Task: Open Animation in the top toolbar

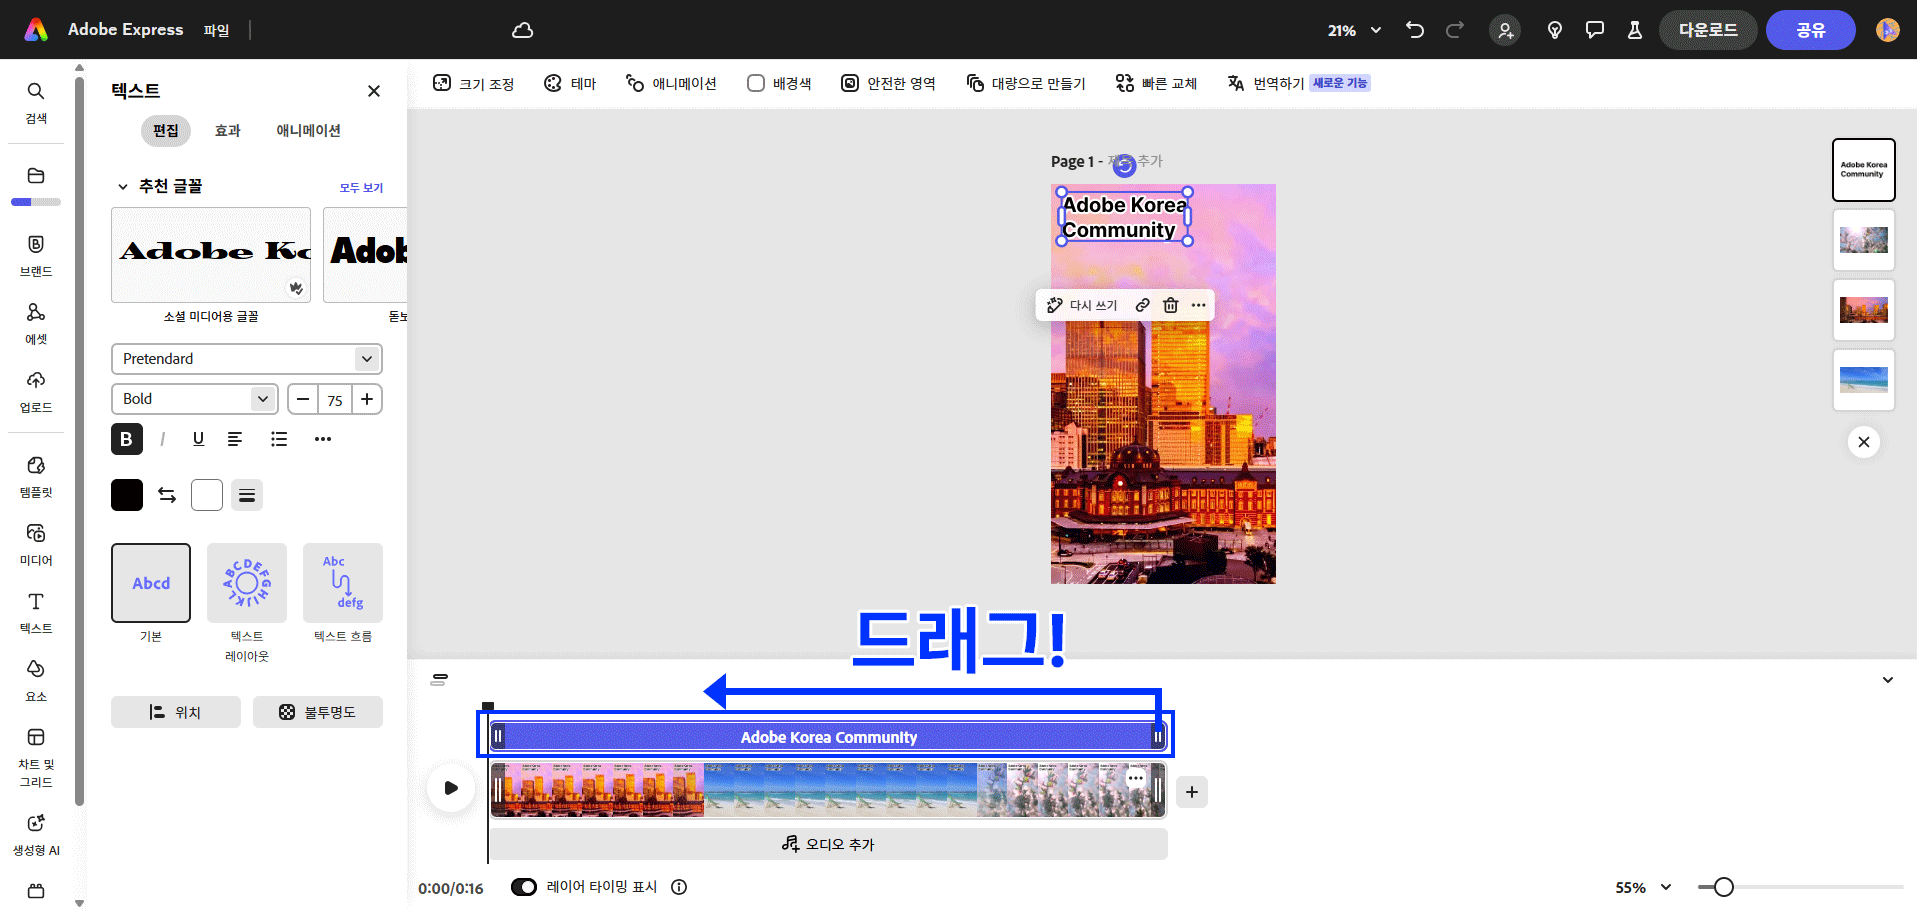Action: click(x=671, y=83)
